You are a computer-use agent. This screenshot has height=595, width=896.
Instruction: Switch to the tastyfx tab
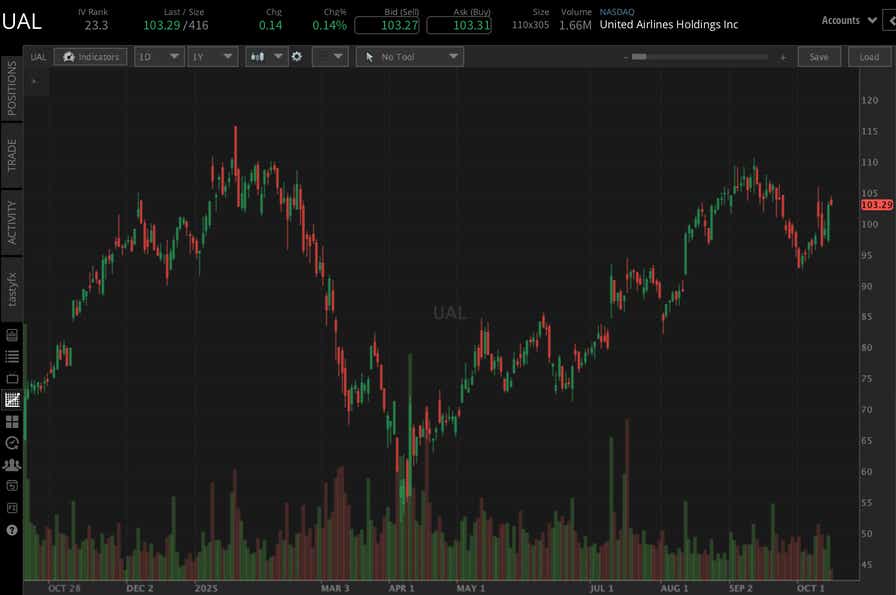(x=12, y=289)
